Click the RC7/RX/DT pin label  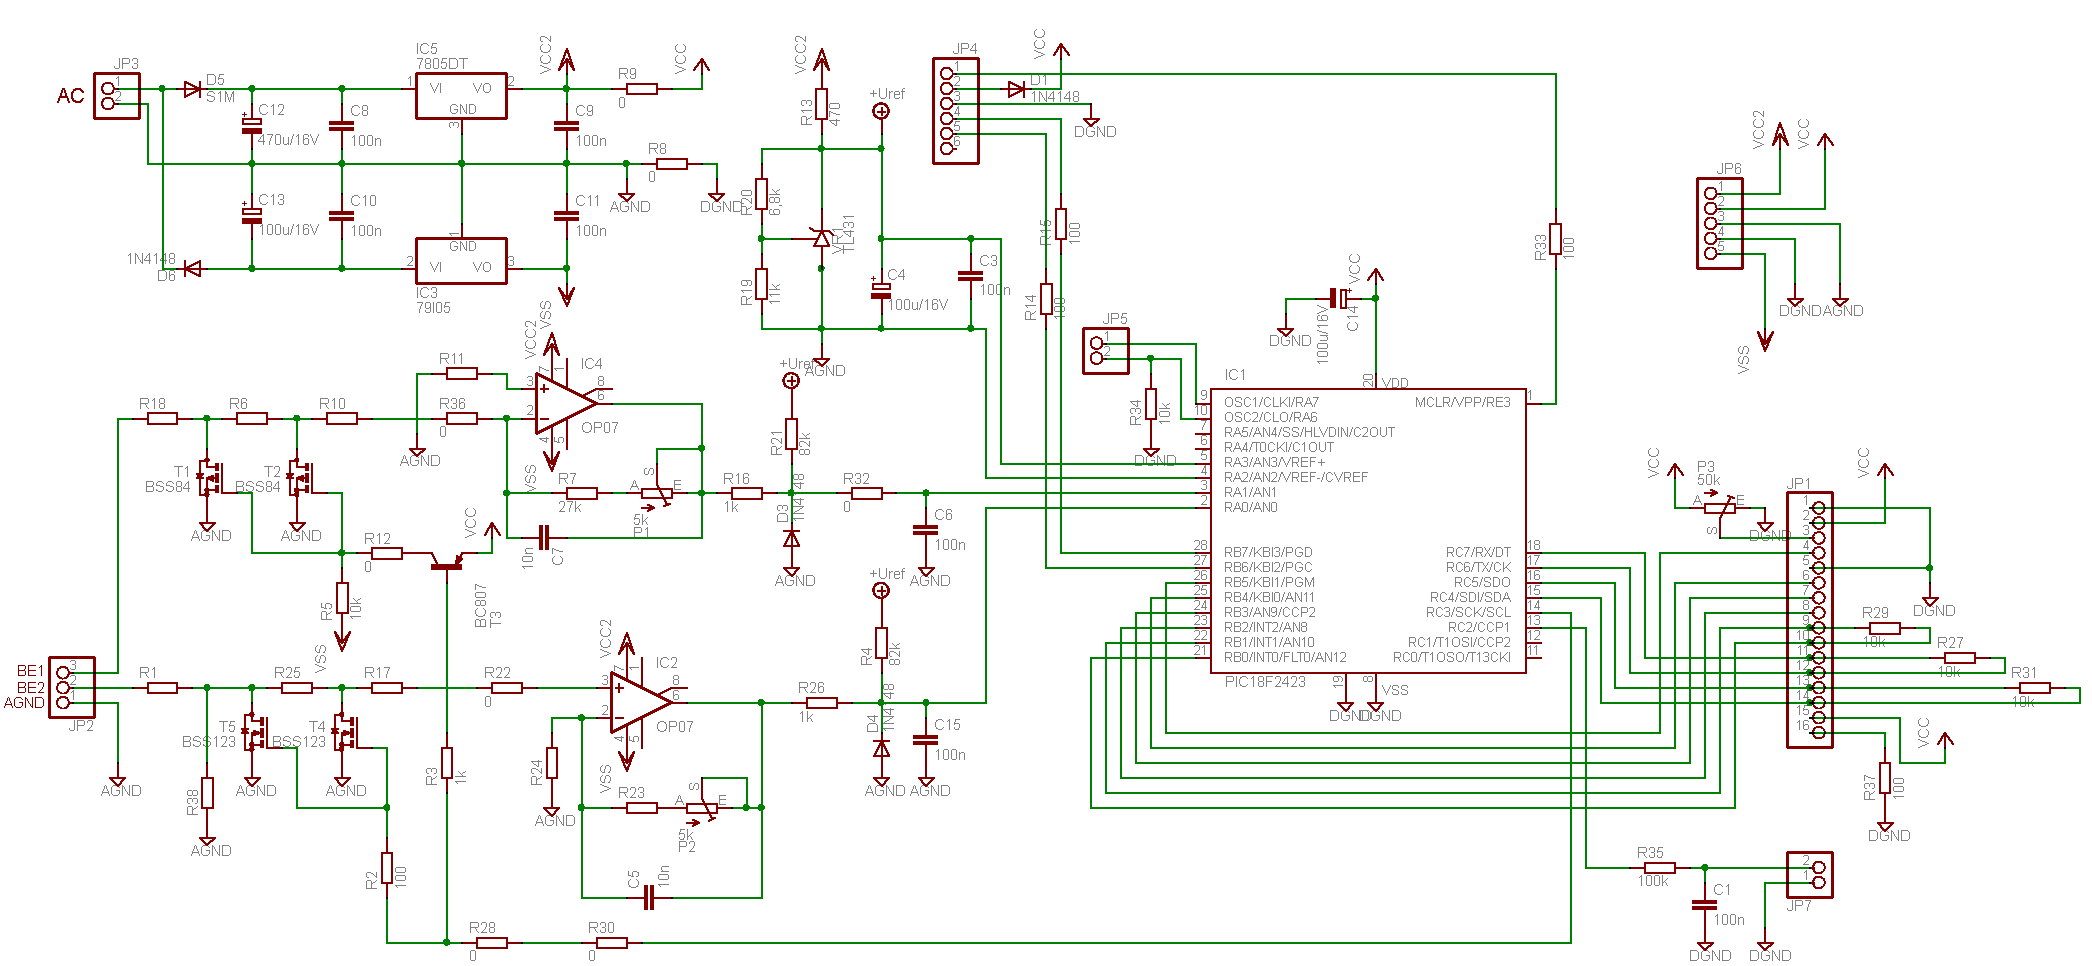click(1478, 552)
